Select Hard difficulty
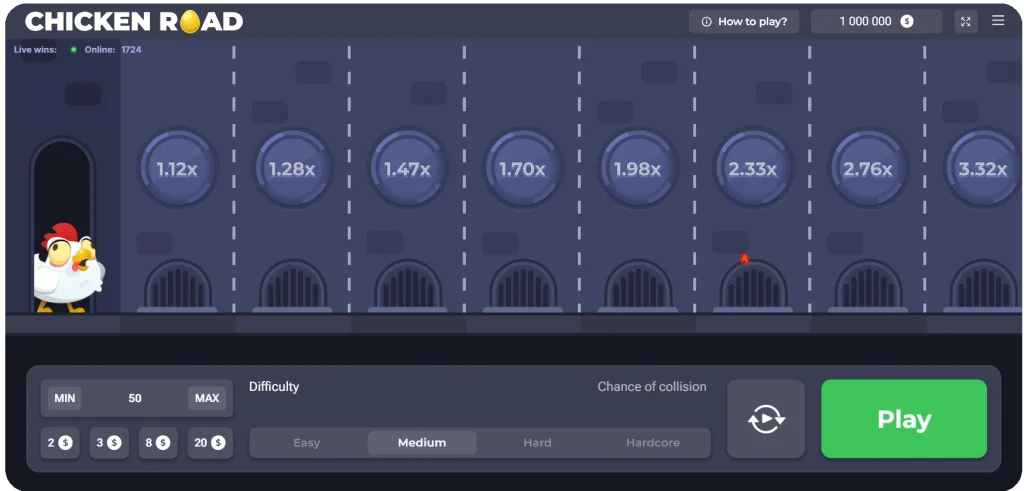 pos(537,443)
